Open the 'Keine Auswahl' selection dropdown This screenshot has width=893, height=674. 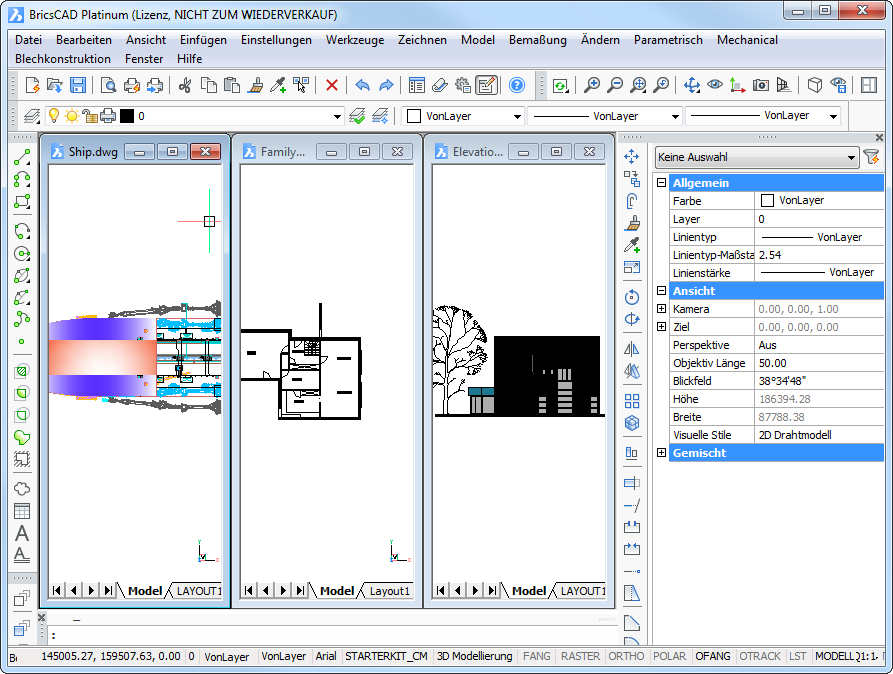point(757,157)
